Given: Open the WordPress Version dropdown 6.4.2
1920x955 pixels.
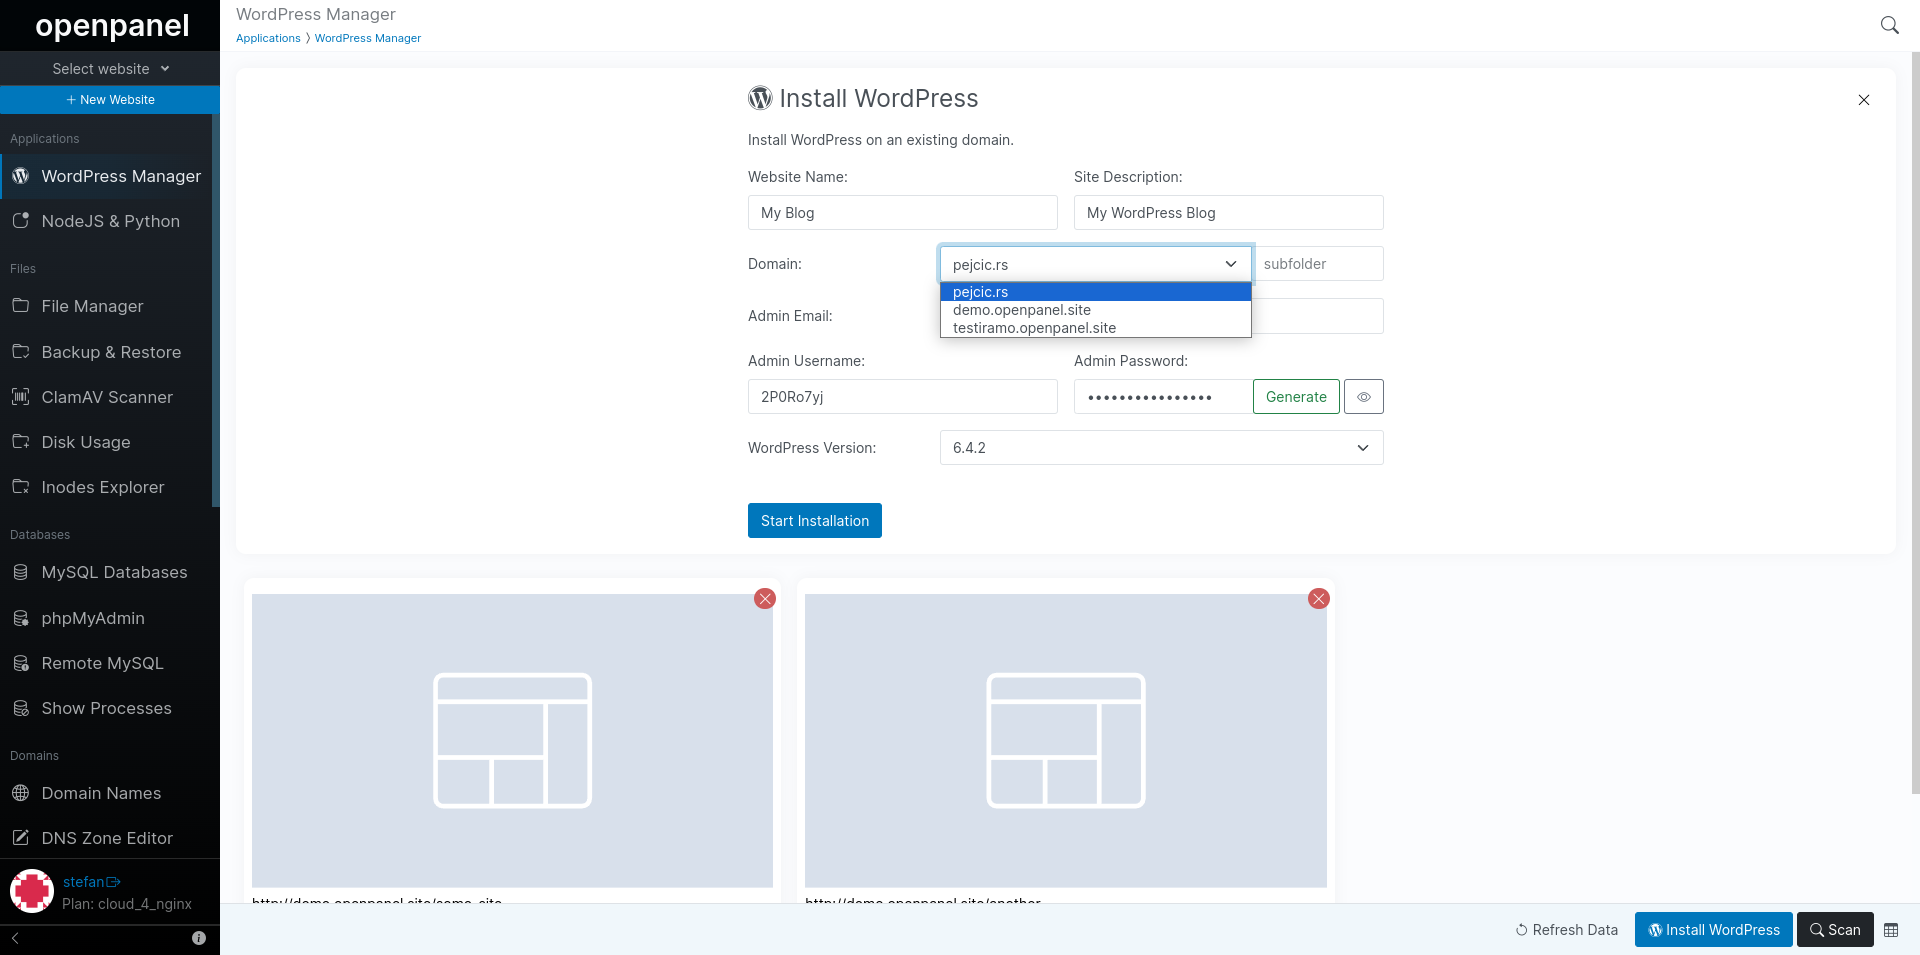Looking at the screenshot, I should pyautogui.click(x=1162, y=448).
